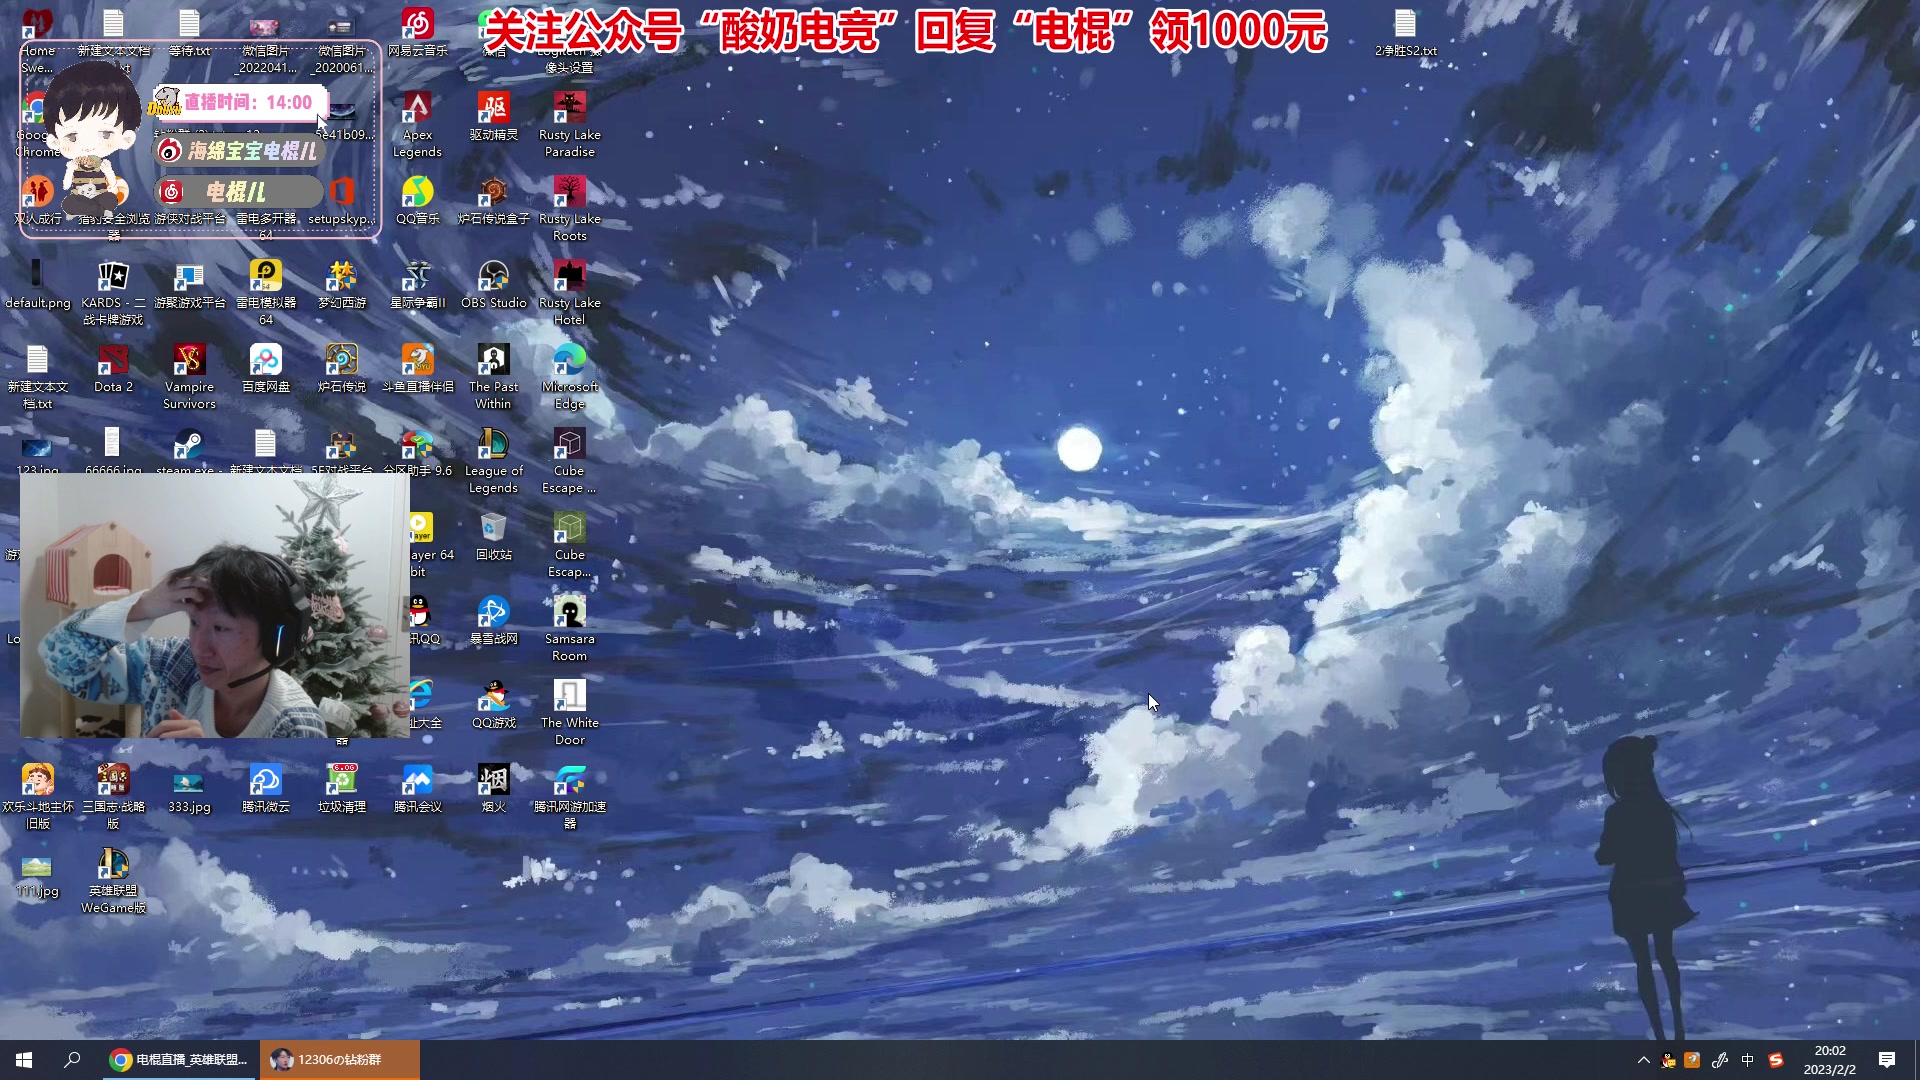Open the 炉石传说 desktop icon
This screenshot has width=1920, height=1080.
point(341,368)
